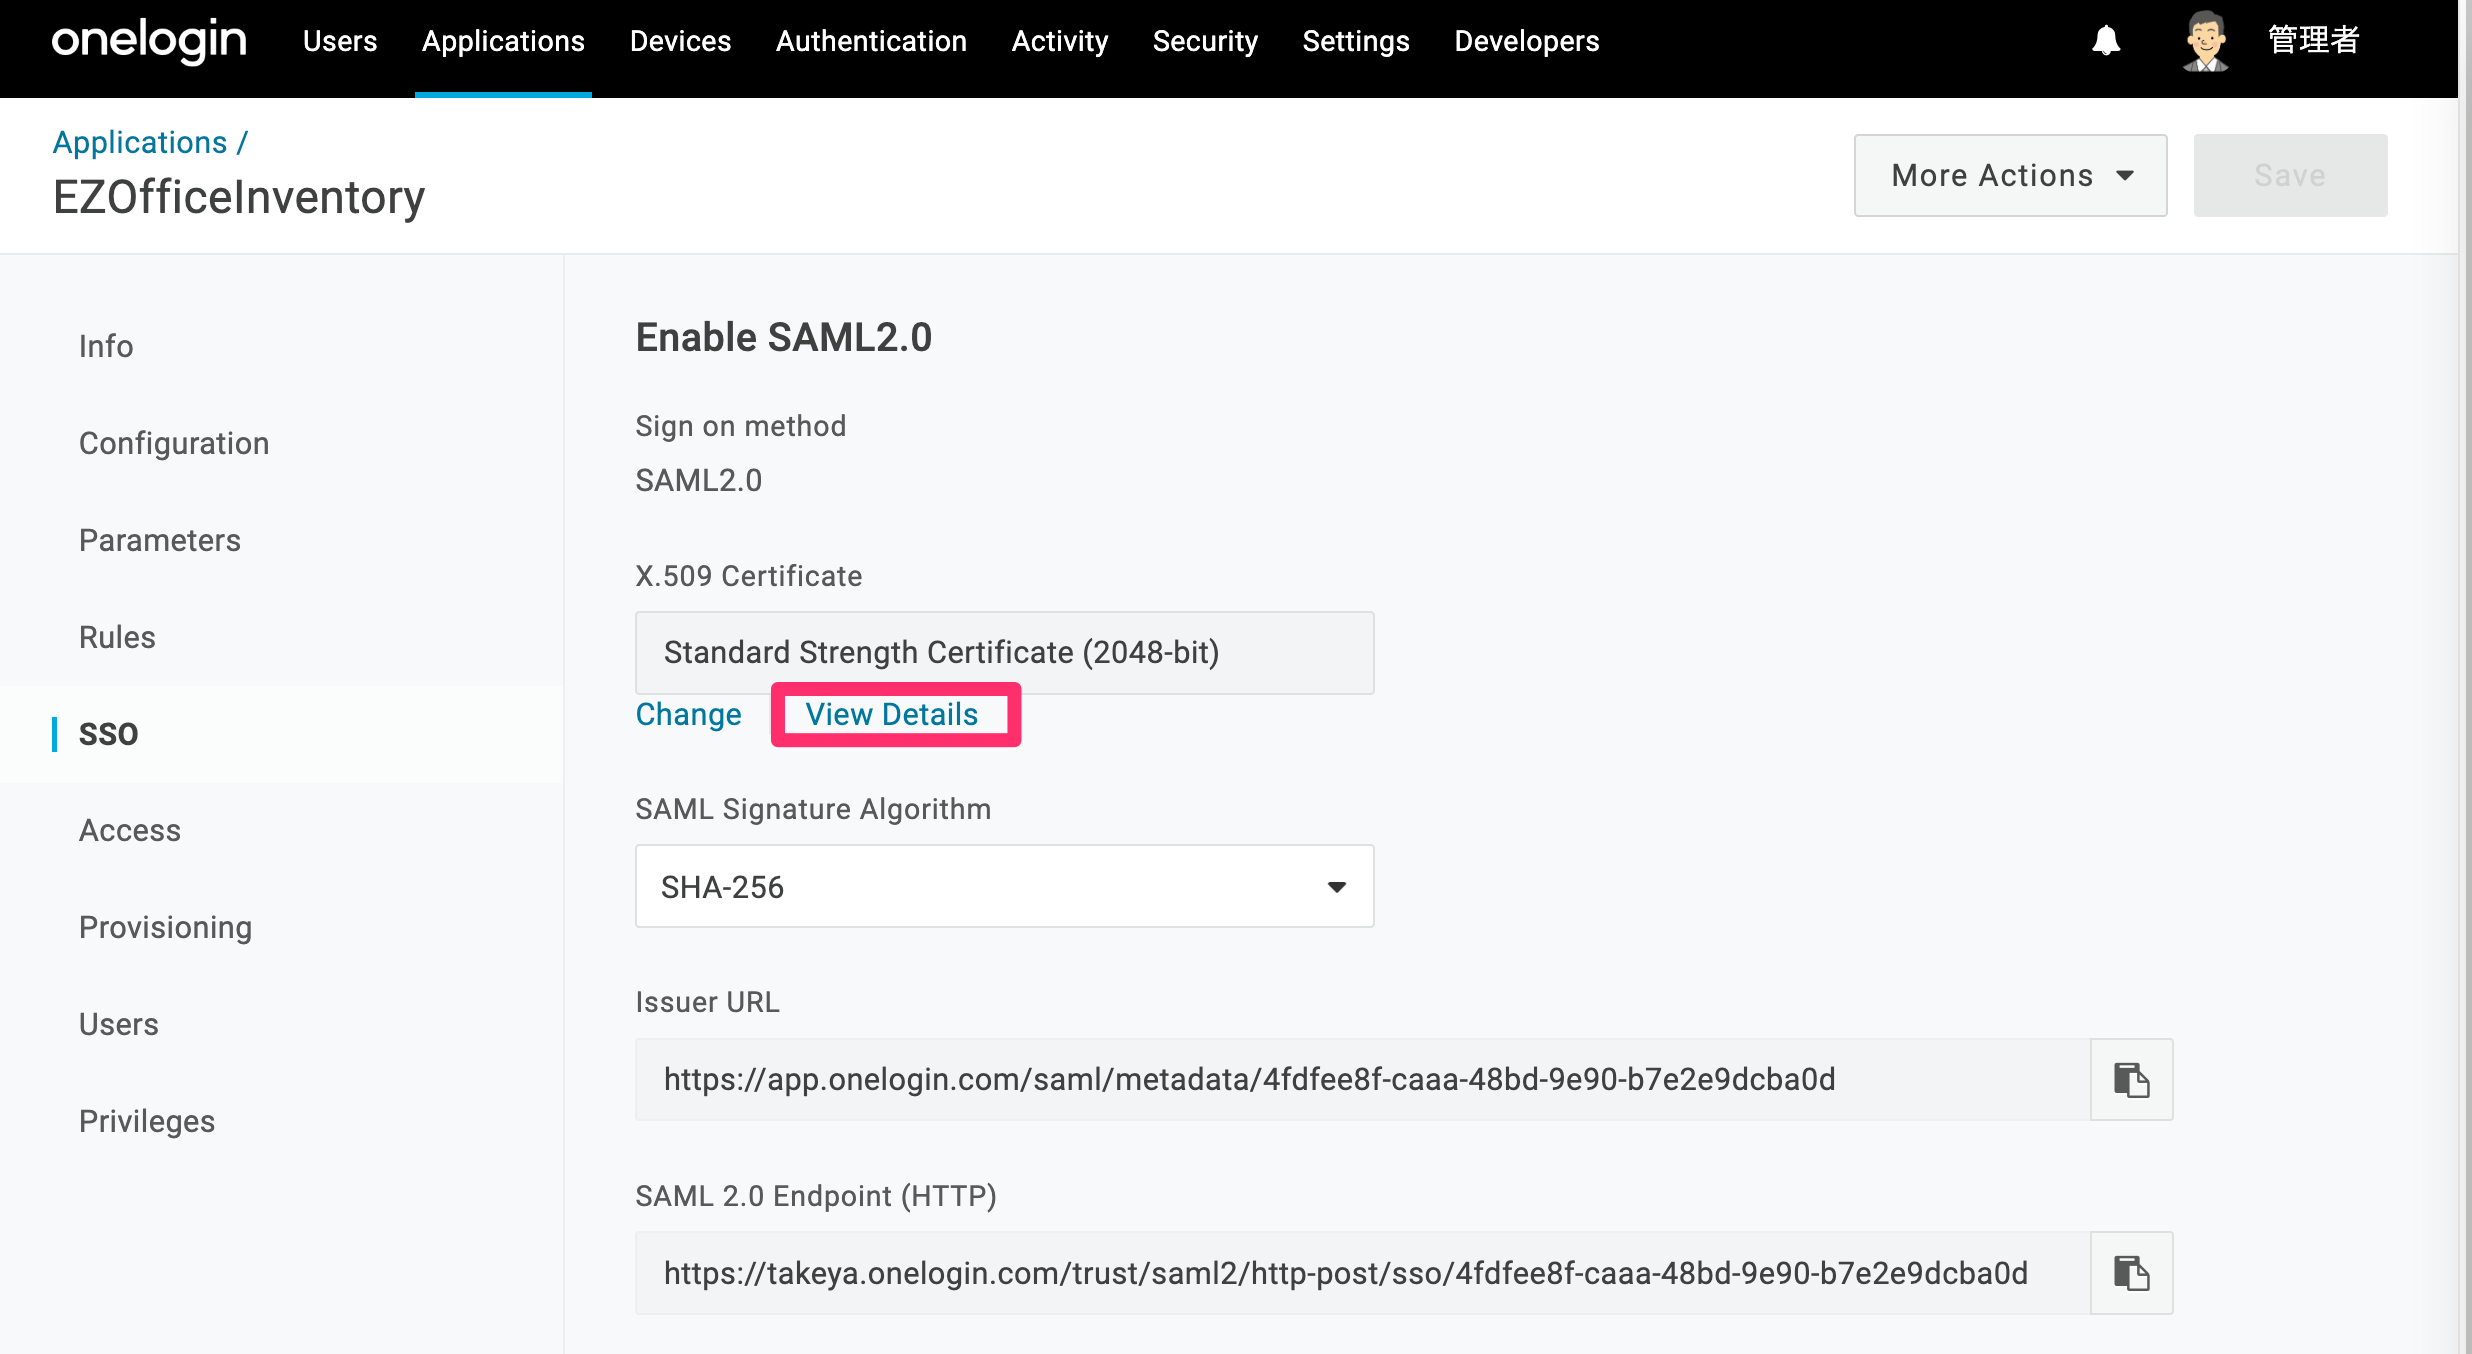Open the SAML Signature Algorithm dropdown
The image size is (2472, 1354).
click(x=1004, y=886)
